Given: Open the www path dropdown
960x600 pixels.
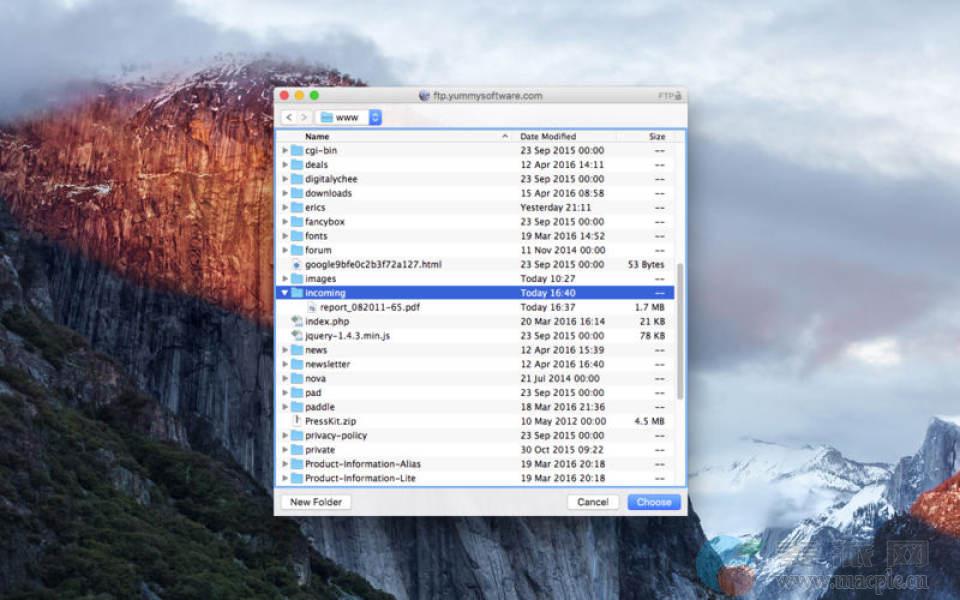Looking at the screenshot, I should 349,117.
